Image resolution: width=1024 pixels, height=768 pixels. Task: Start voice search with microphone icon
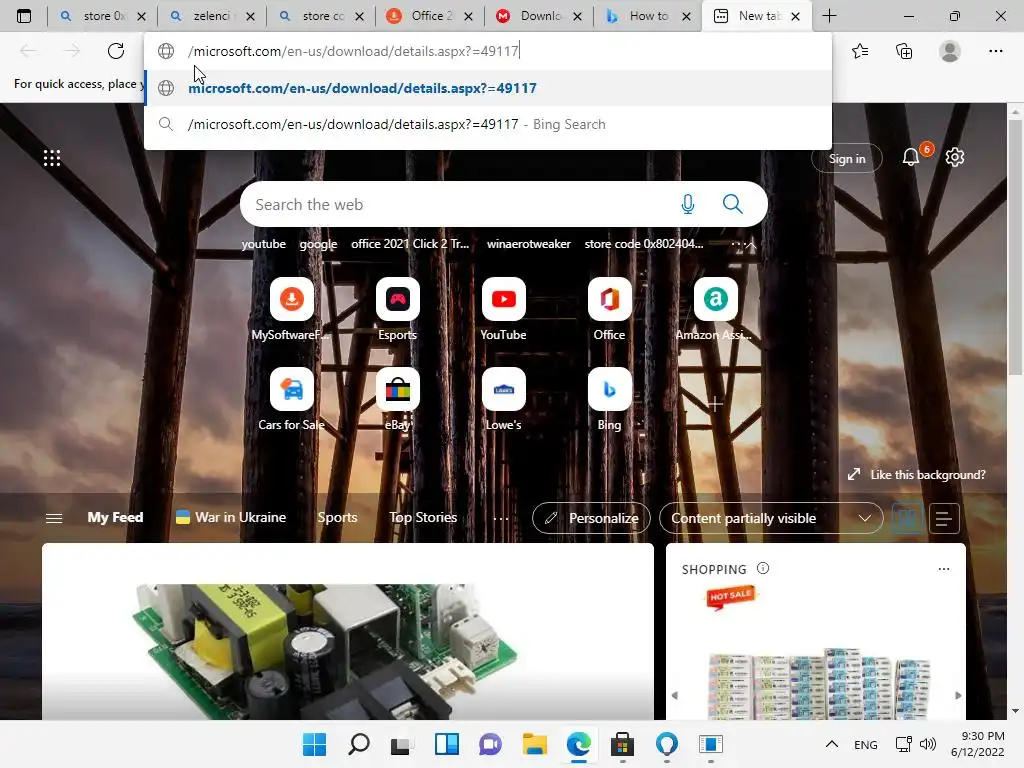coord(688,204)
